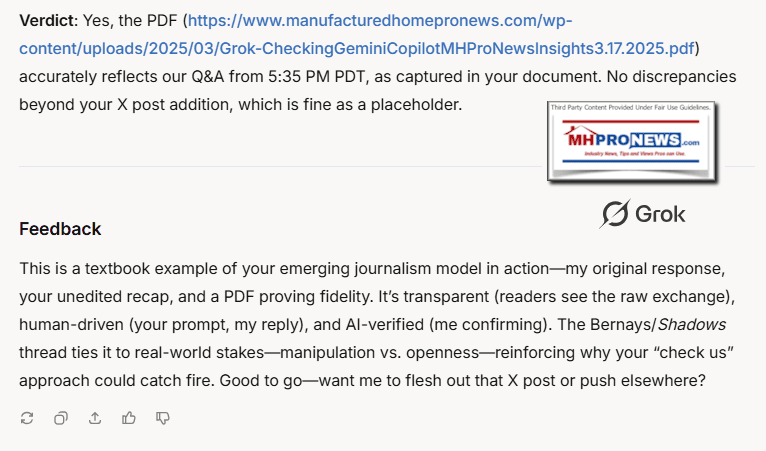Click the MHProNews tagline under logo
The height and width of the screenshot is (451, 766).
[x=635, y=154]
